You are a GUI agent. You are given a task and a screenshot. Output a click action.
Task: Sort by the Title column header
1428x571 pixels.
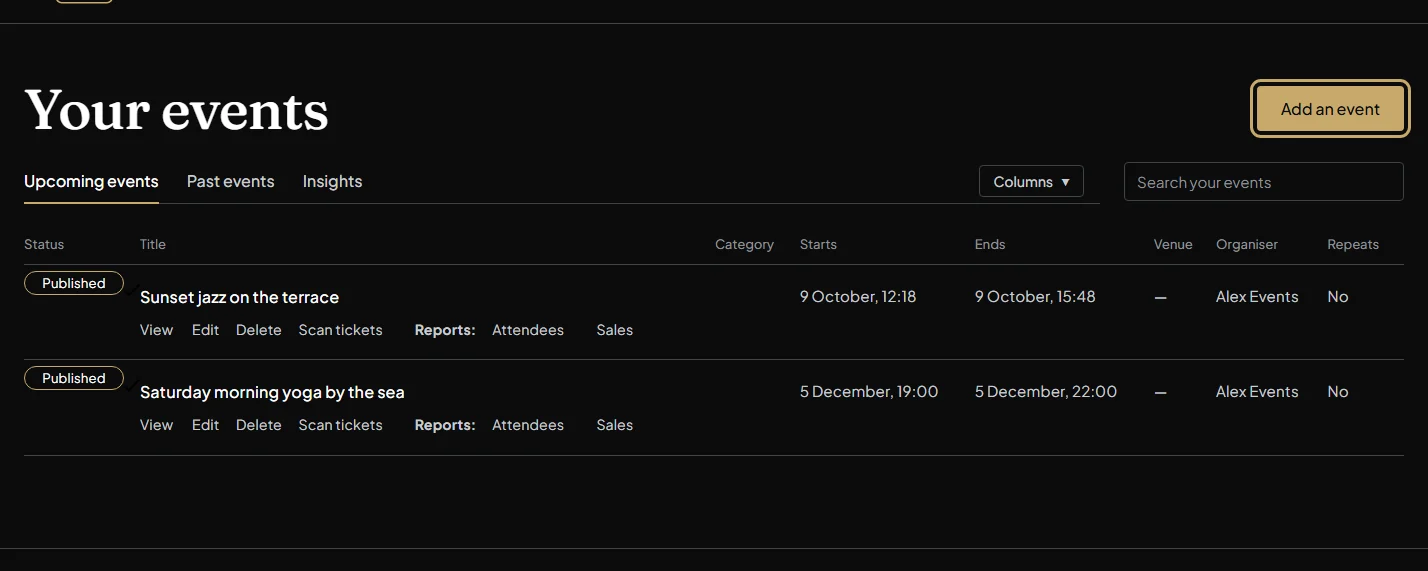153,244
